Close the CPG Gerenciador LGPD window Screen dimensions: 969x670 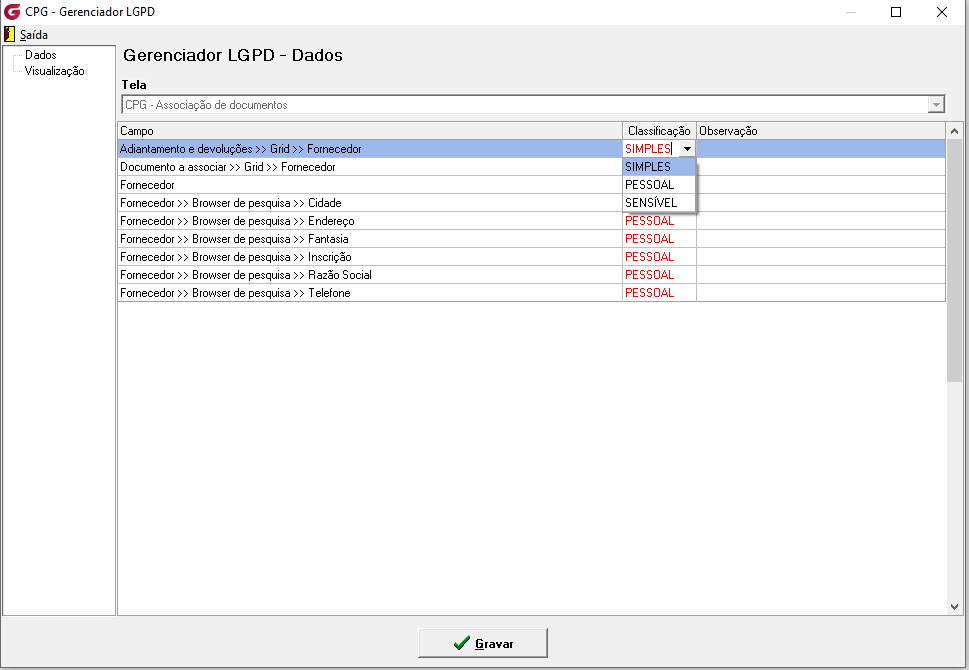[942, 12]
